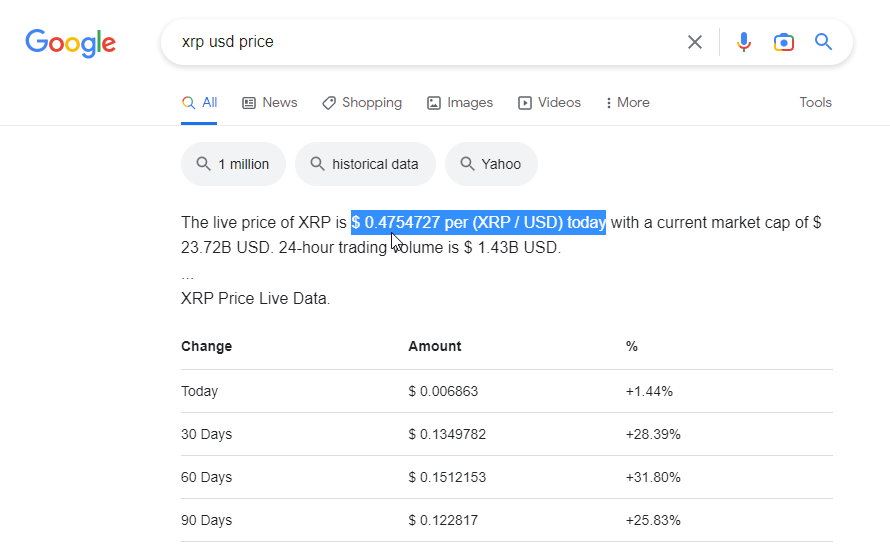This screenshot has height=552, width=890.
Task: Open the Tools filter options
Action: pos(815,103)
